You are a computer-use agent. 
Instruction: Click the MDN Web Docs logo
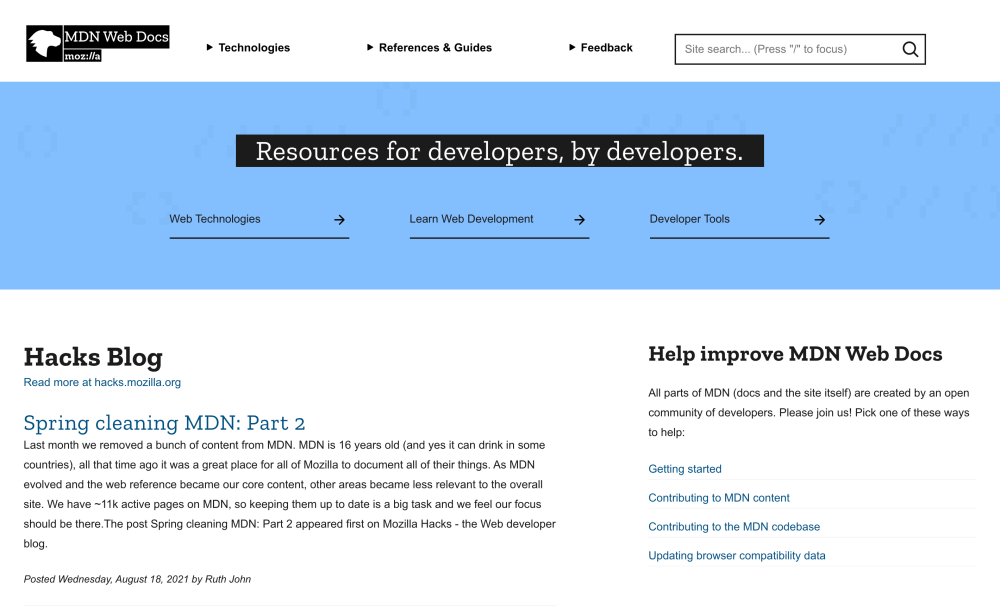pyautogui.click(x=98, y=43)
